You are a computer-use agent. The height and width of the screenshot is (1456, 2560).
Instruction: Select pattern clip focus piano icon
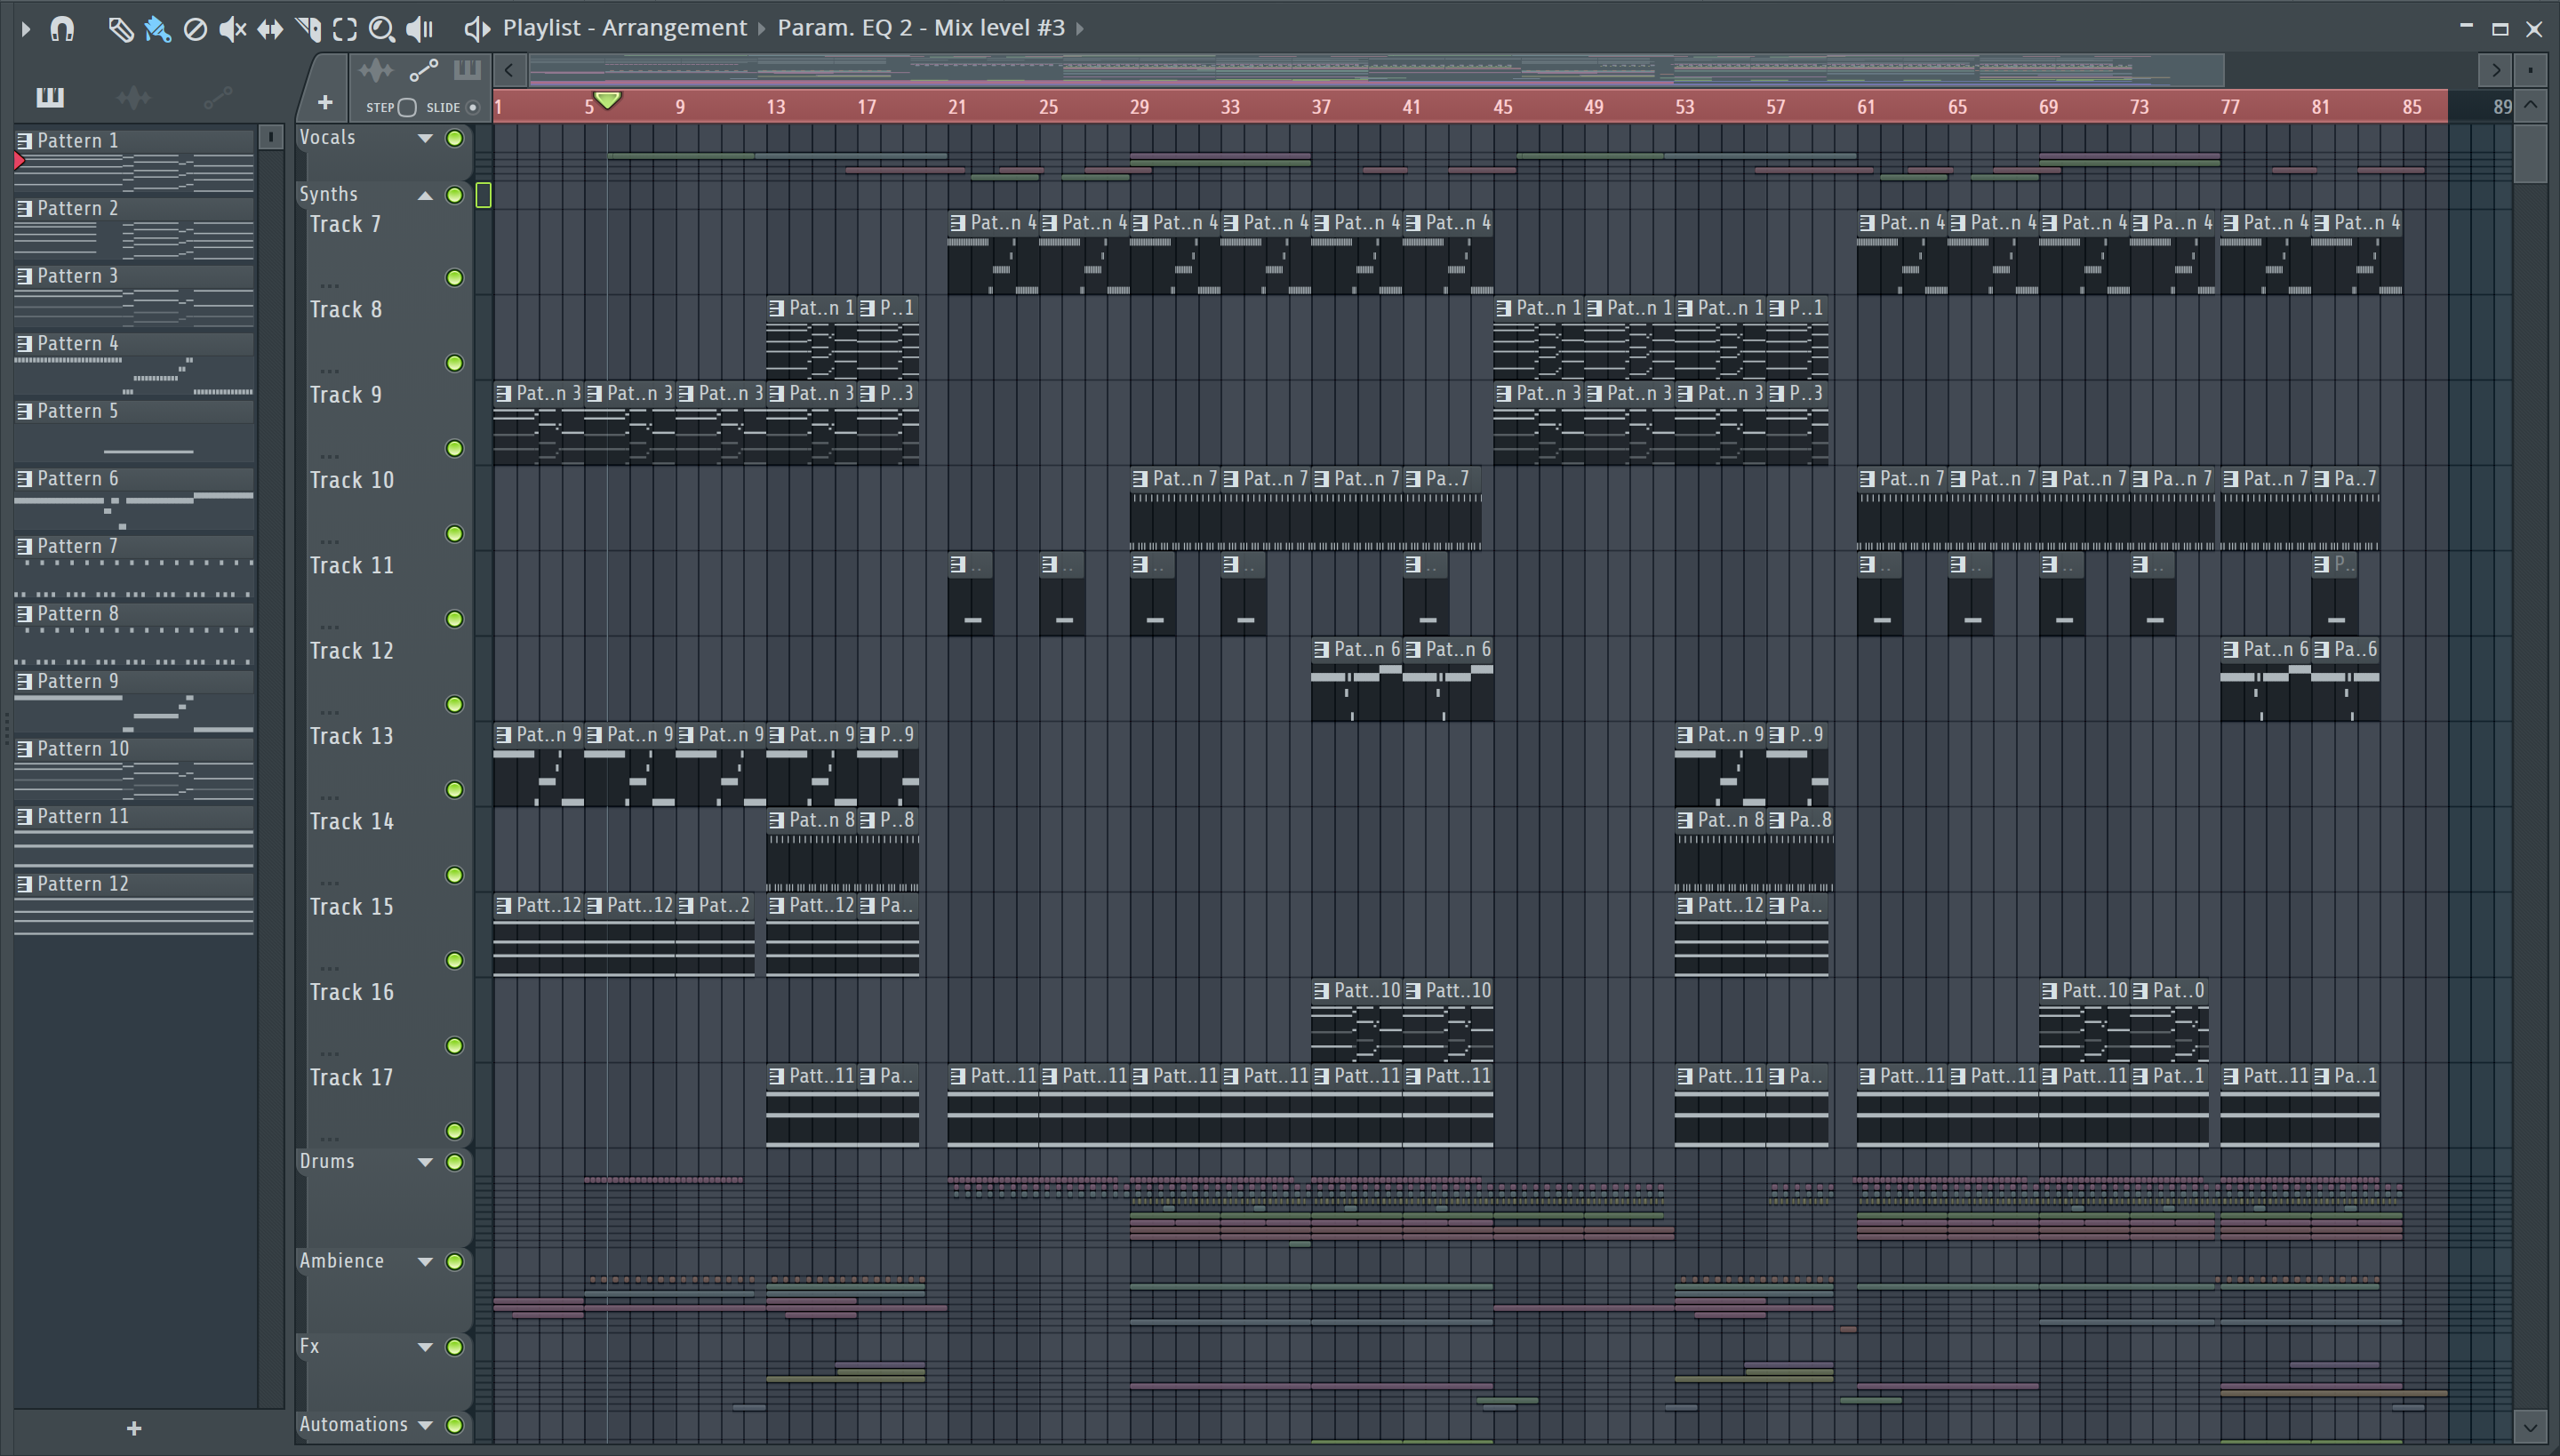pos(467,70)
